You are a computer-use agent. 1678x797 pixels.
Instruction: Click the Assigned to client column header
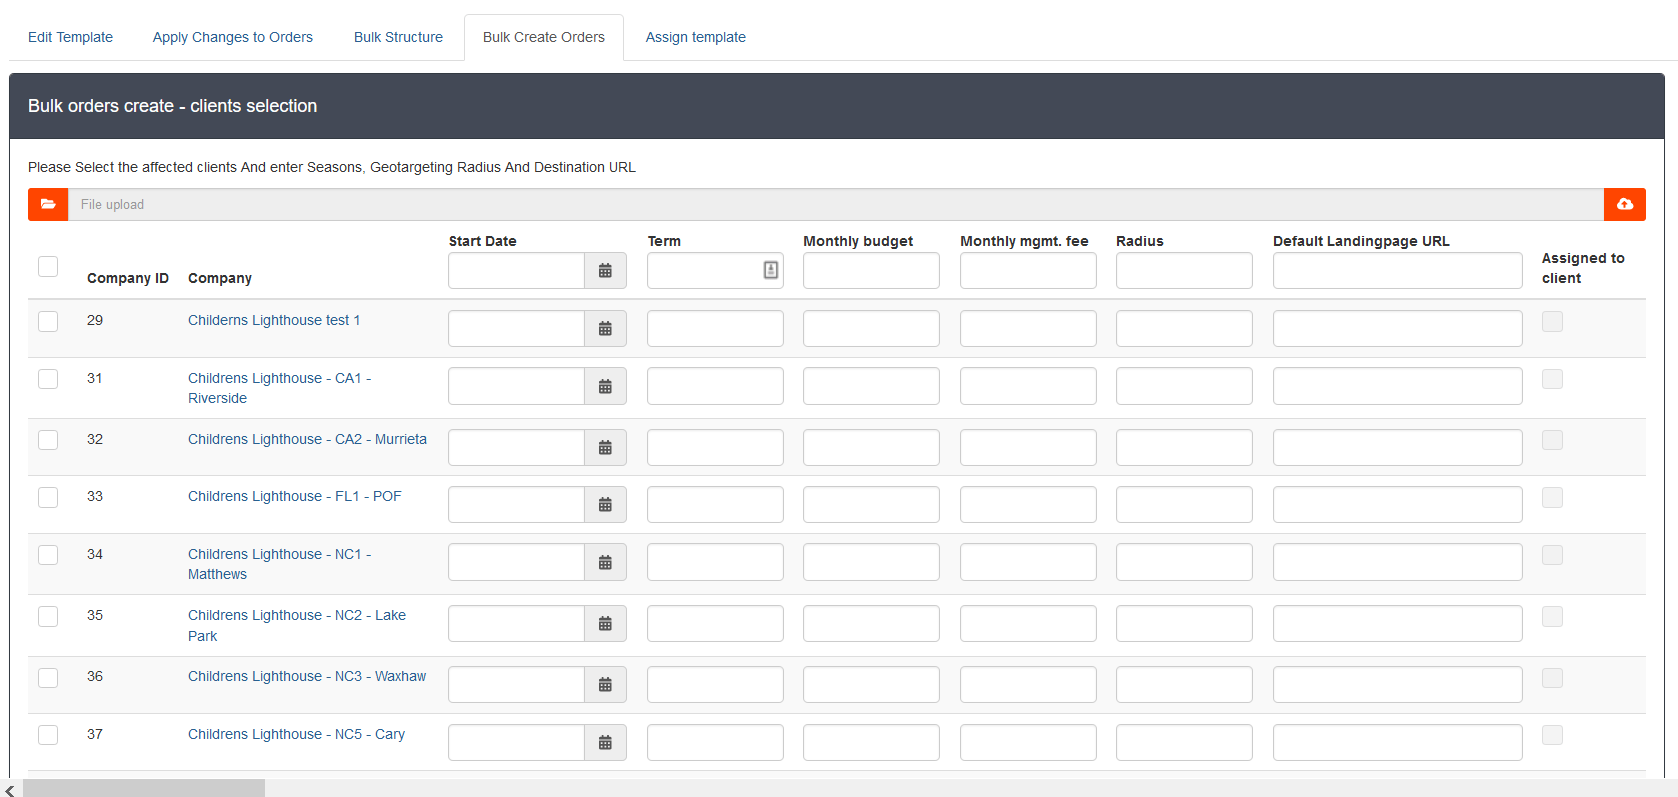(x=1583, y=268)
